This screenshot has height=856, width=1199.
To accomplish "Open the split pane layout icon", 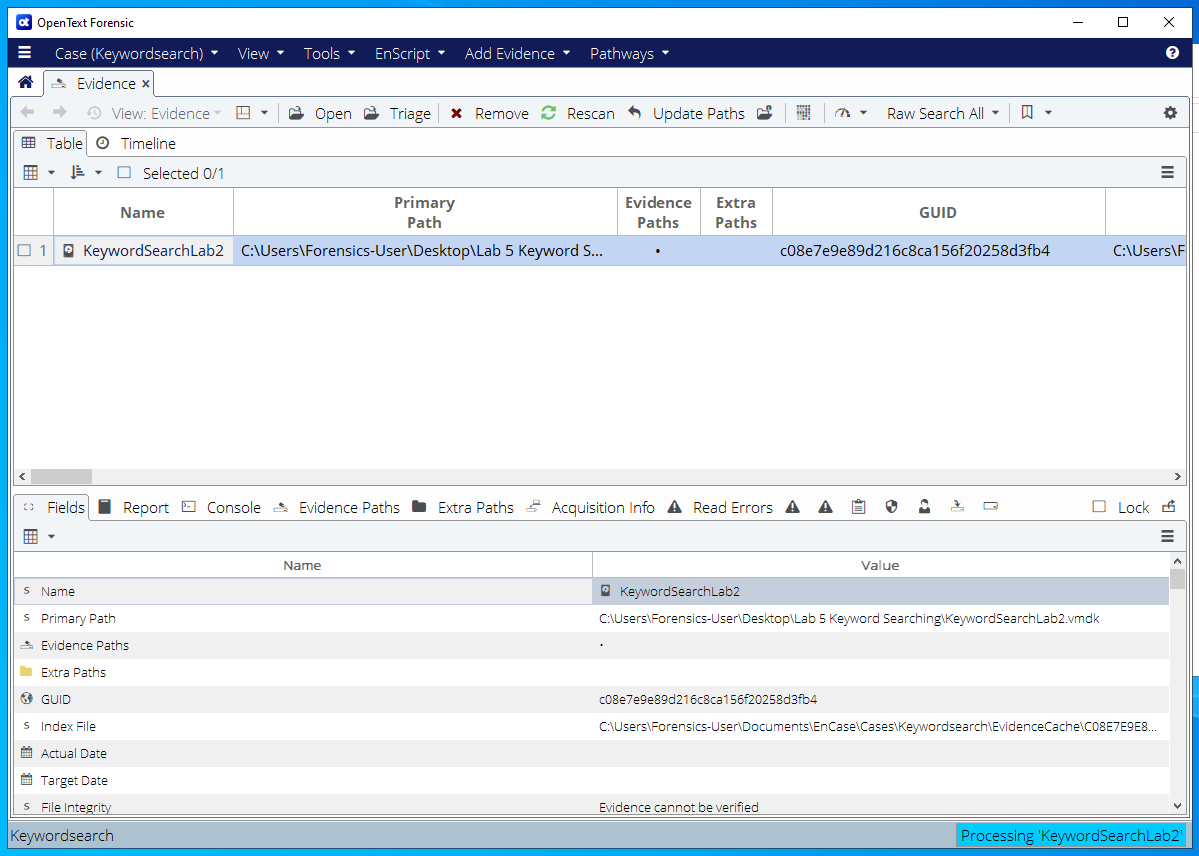I will (x=243, y=113).
